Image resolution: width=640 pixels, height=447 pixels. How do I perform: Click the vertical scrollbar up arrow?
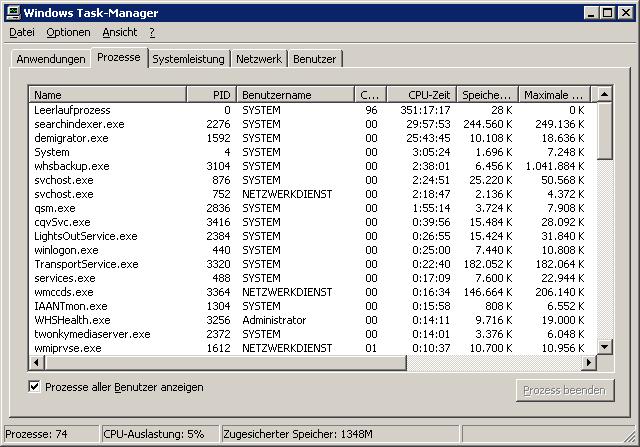tap(604, 94)
